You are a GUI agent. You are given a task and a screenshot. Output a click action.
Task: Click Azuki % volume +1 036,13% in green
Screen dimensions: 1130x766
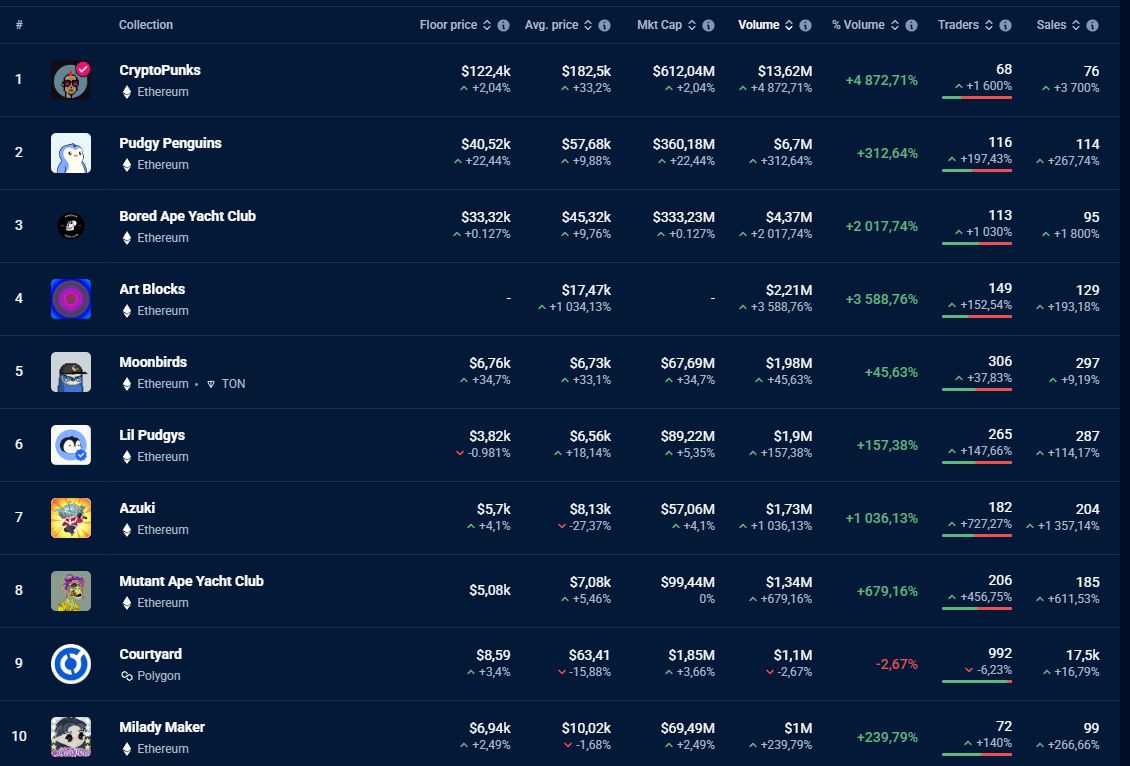tap(881, 518)
